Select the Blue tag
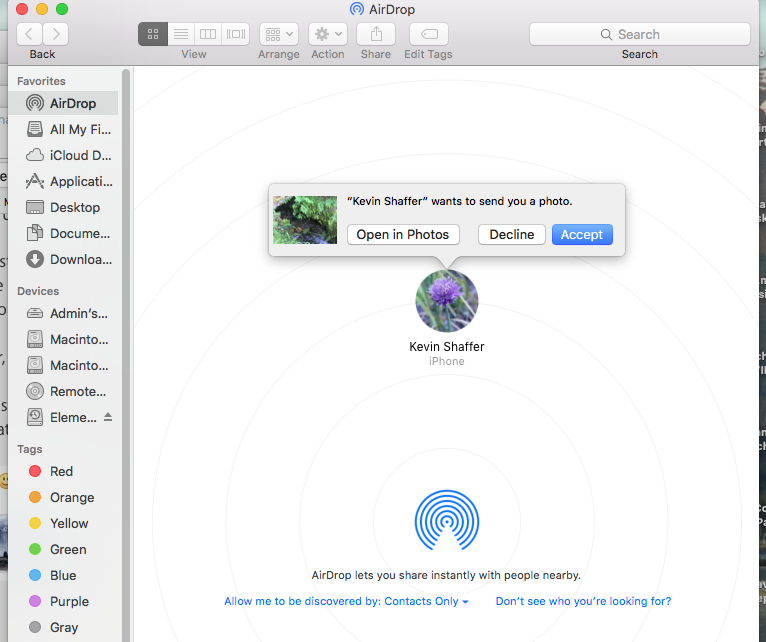 coord(52,575)
